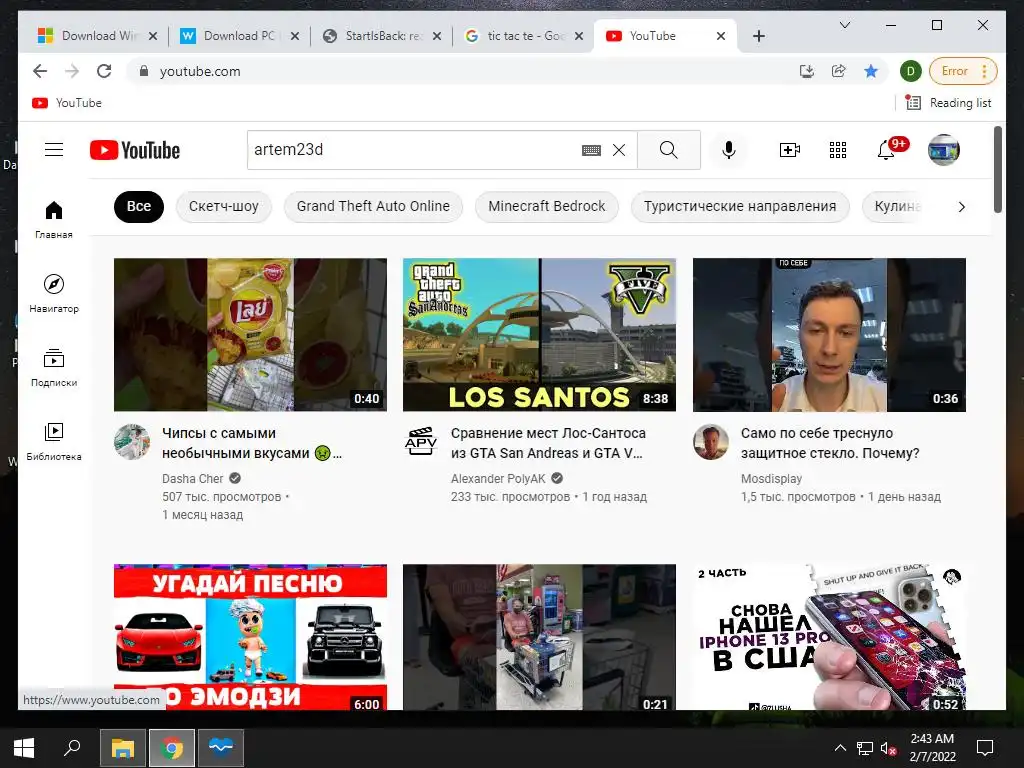View site information lock icon
The image size is (1024, 768).
(x=144, y=71)
